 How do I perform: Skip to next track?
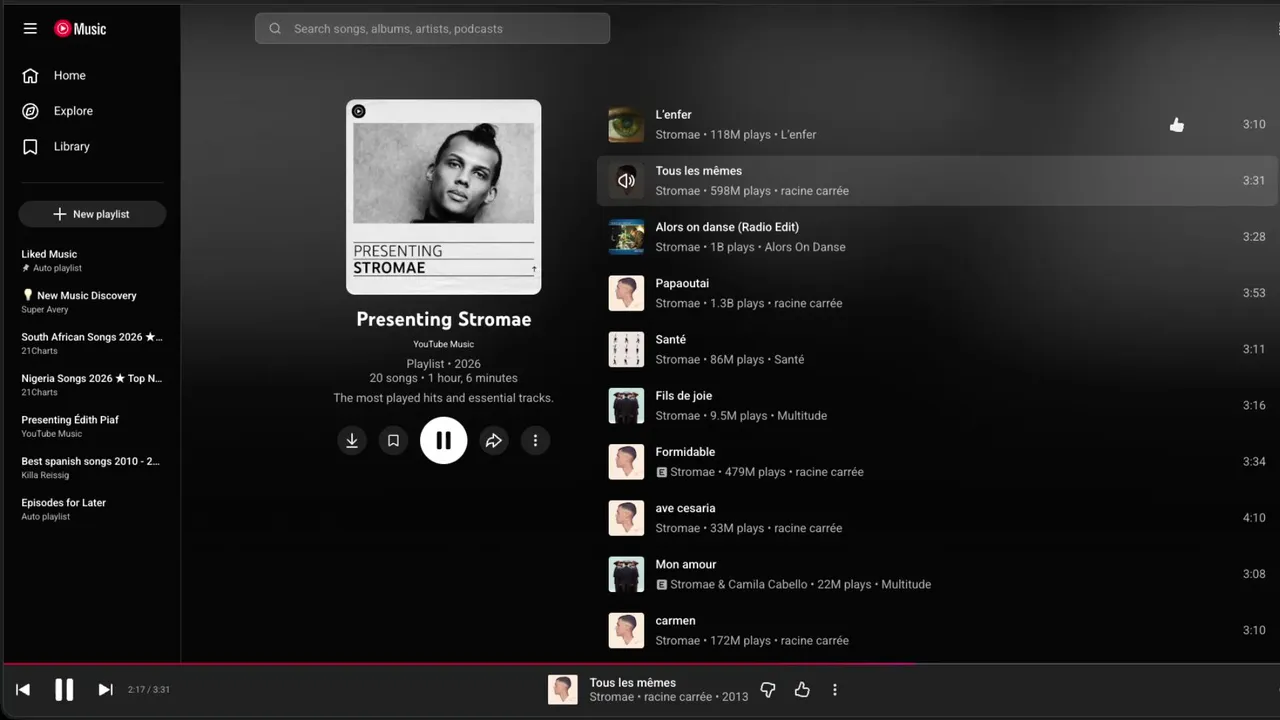coord(105,689)
